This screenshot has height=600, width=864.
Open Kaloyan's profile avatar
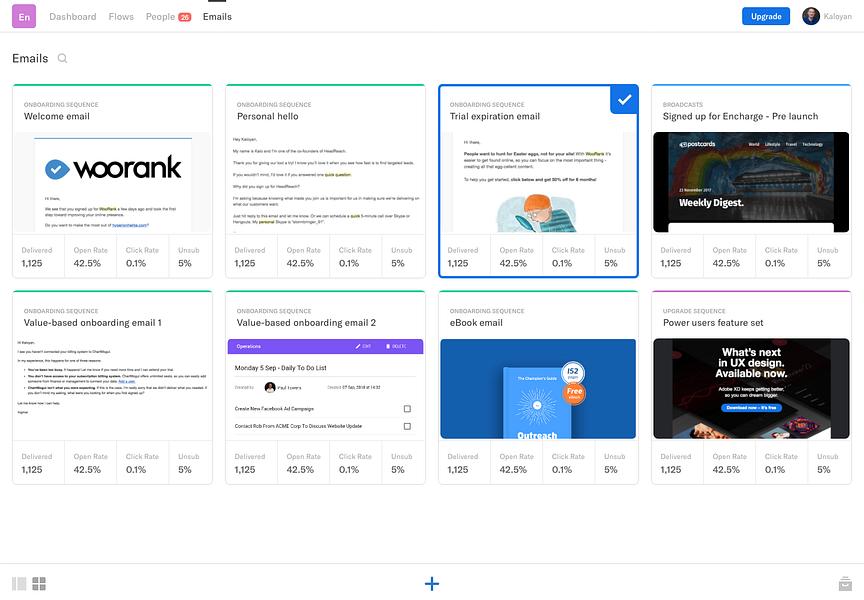[x=811, y=17]
